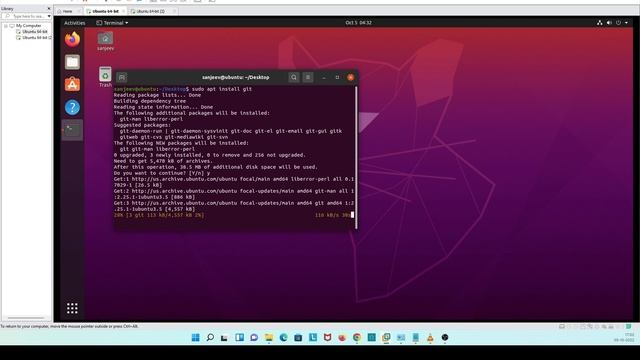Click the terminal new tab icon
The width and height of the screenshot is (640, 360).
point(122,77)
